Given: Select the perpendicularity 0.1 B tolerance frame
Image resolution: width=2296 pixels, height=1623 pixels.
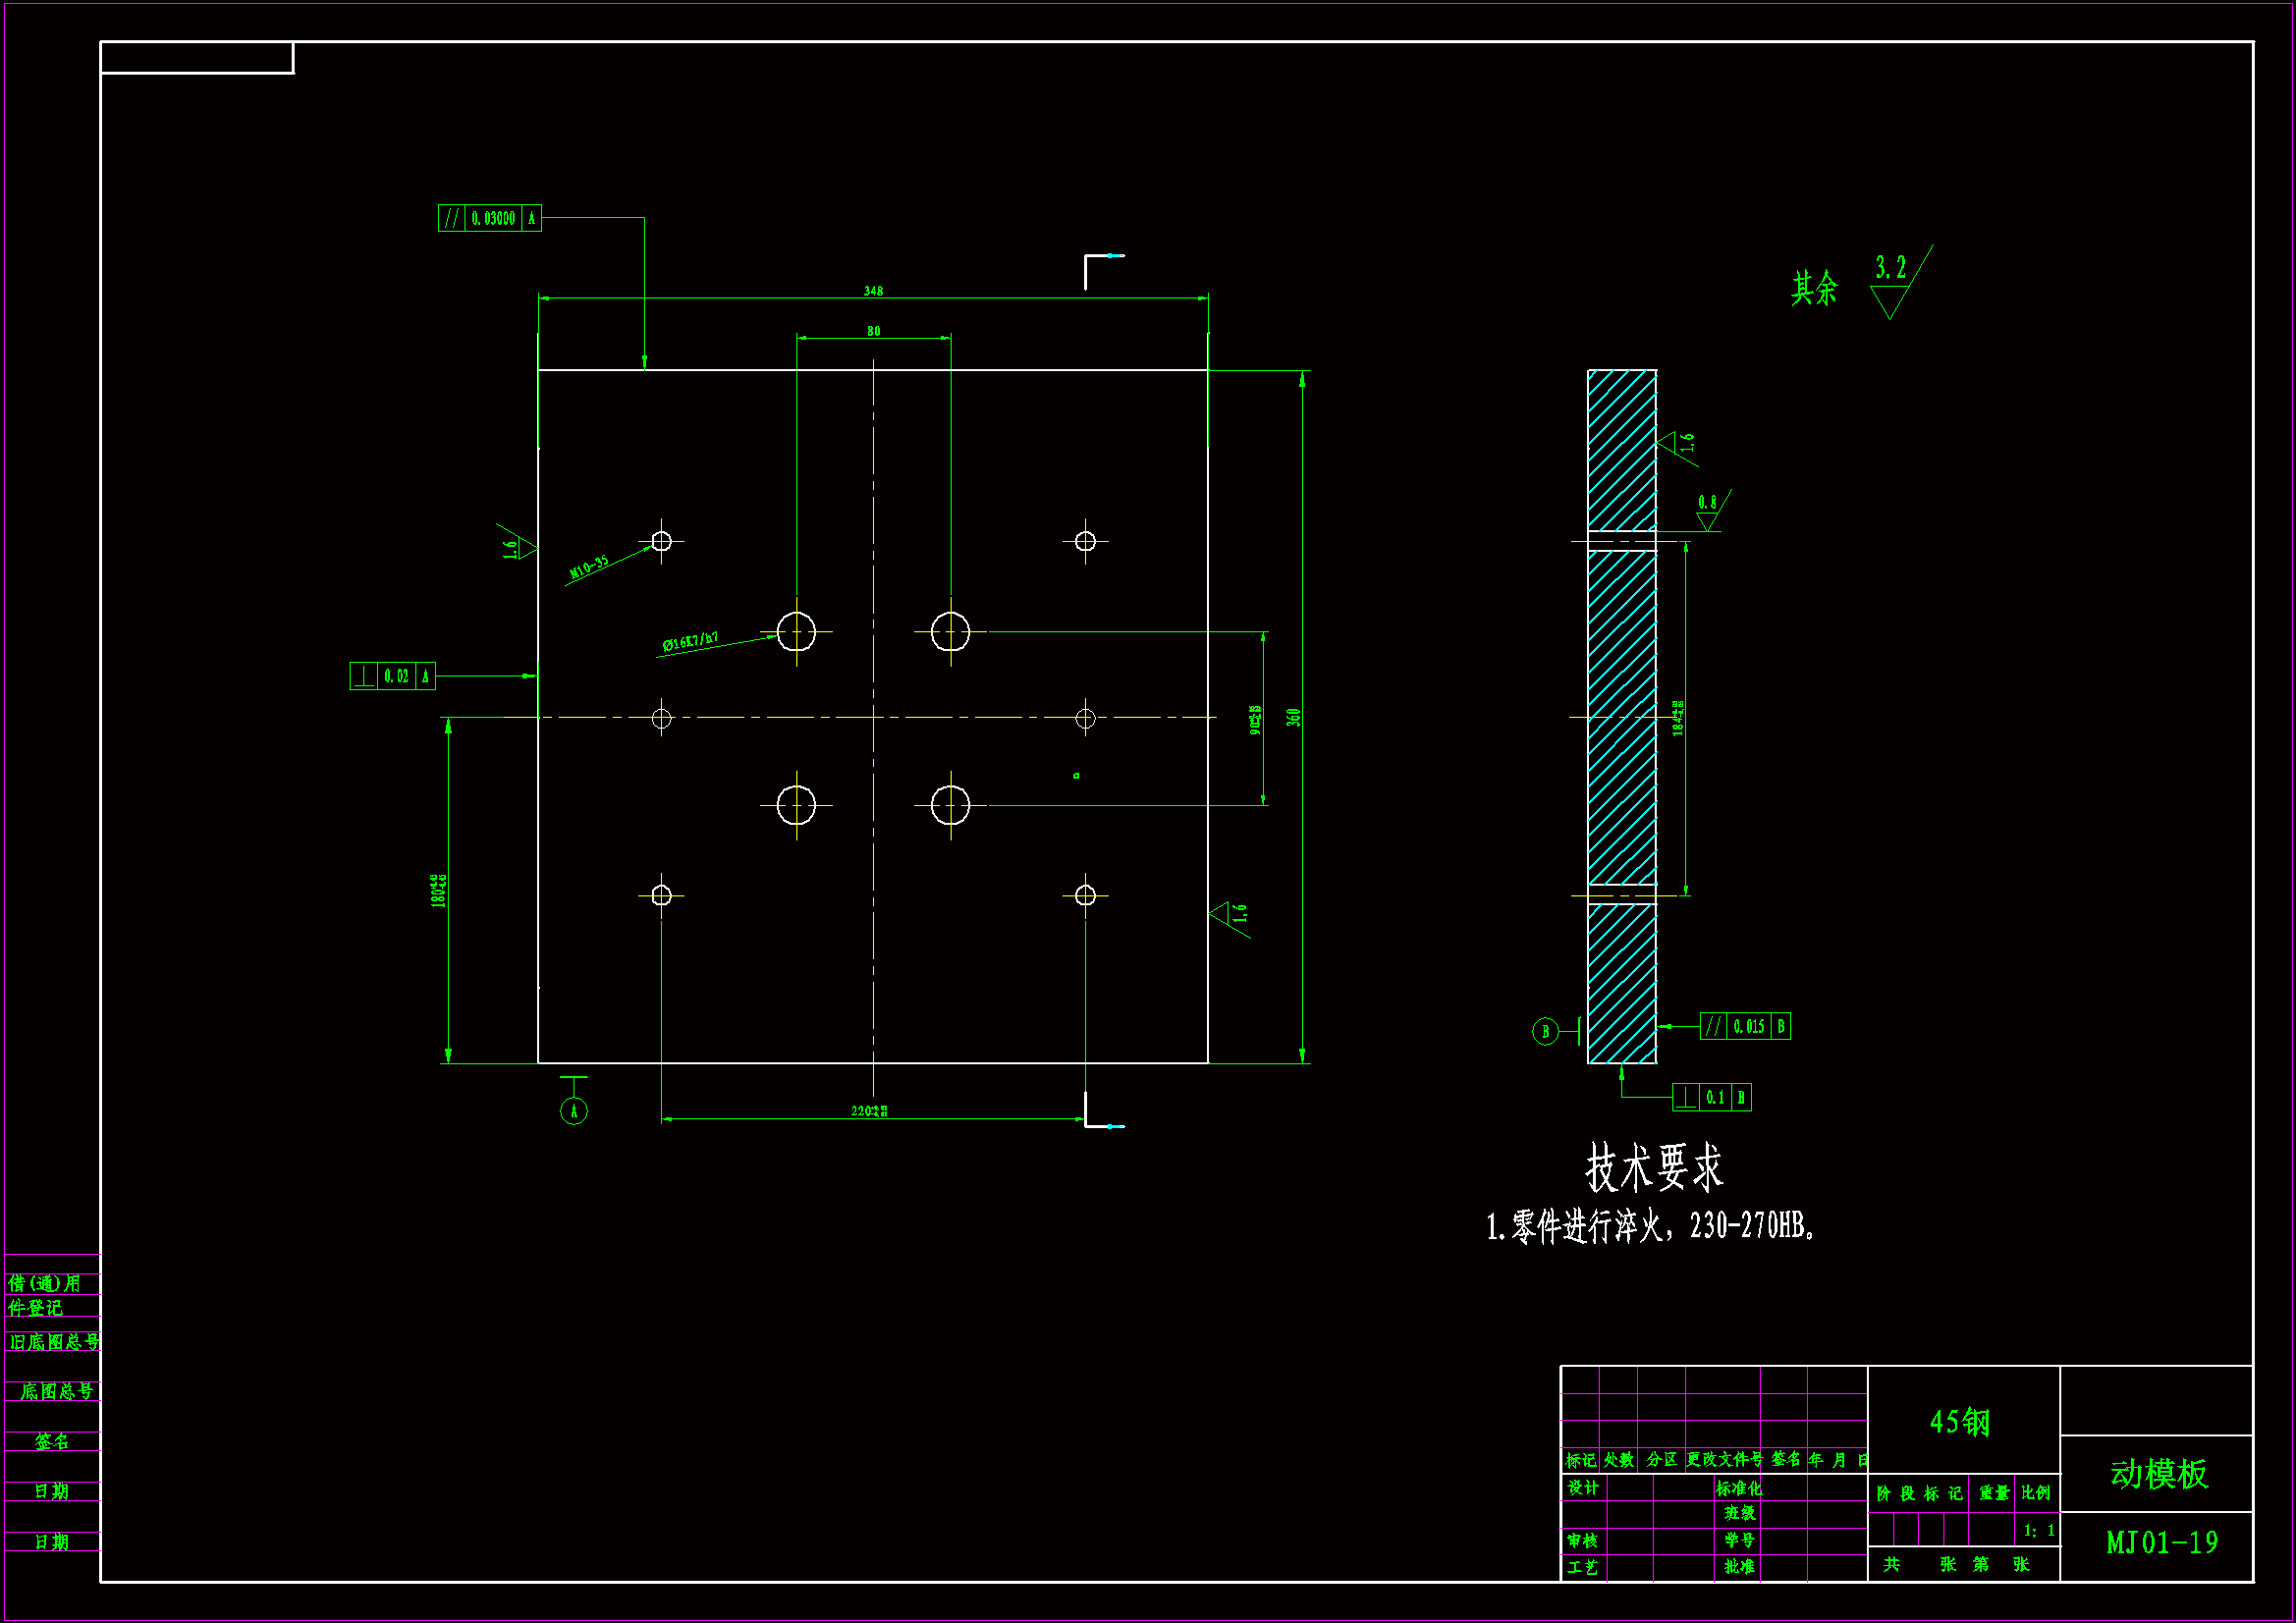Looking at the screenshot, I should (x=1711, y=1097).
